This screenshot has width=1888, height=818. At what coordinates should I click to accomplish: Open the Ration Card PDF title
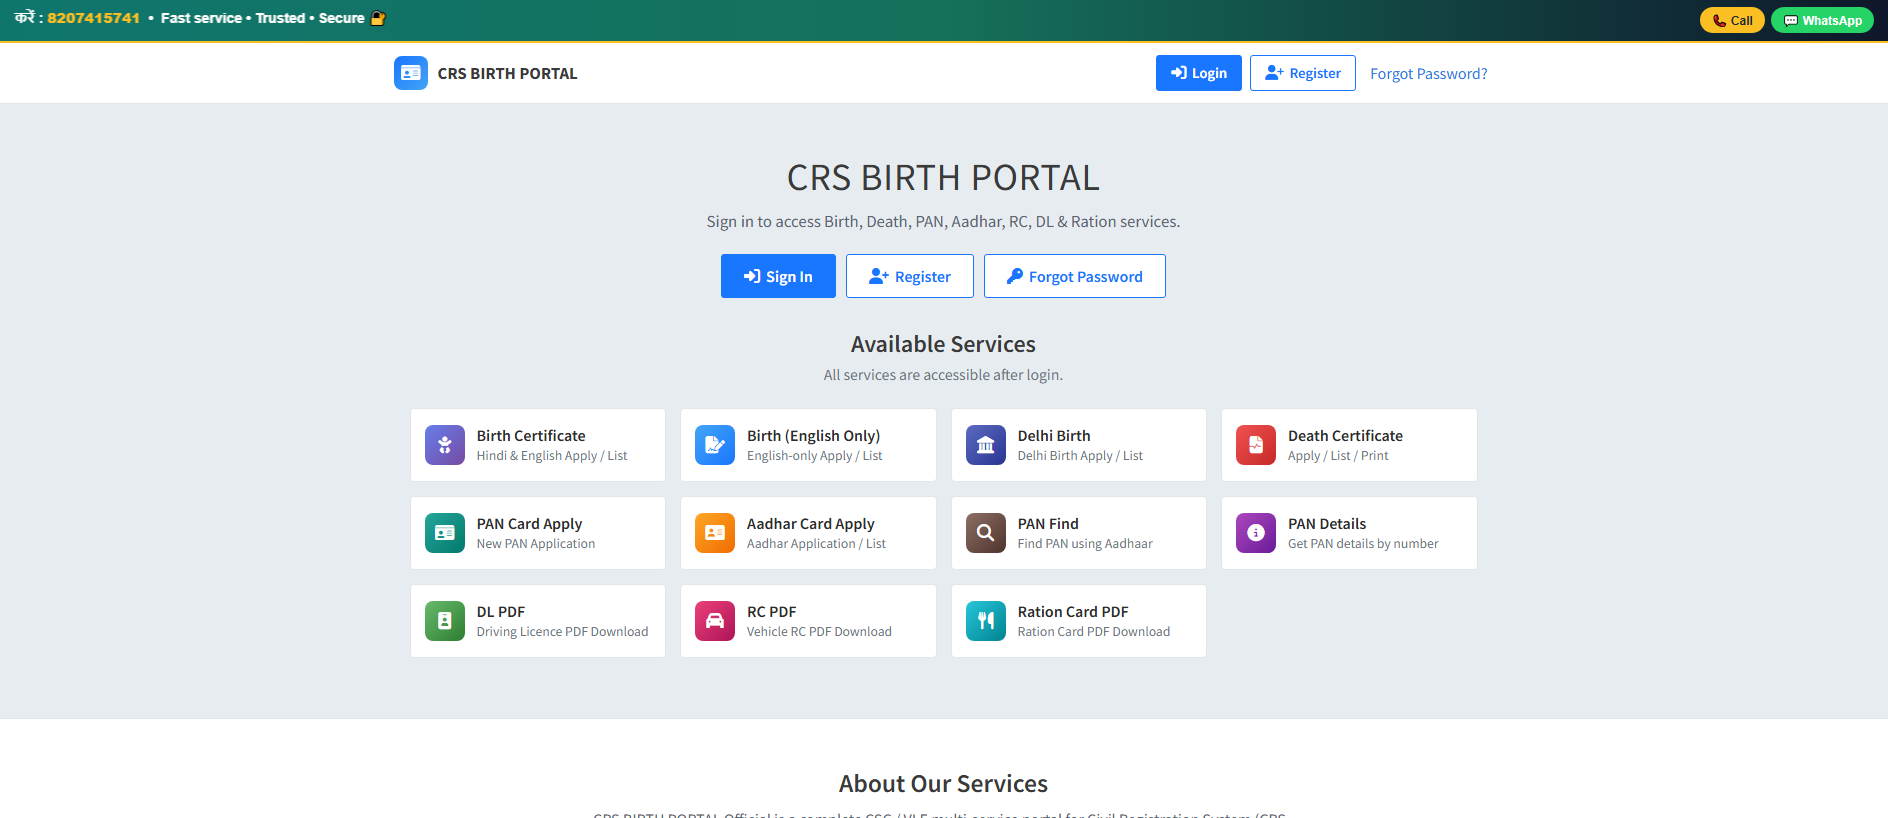pos(1073,612)
